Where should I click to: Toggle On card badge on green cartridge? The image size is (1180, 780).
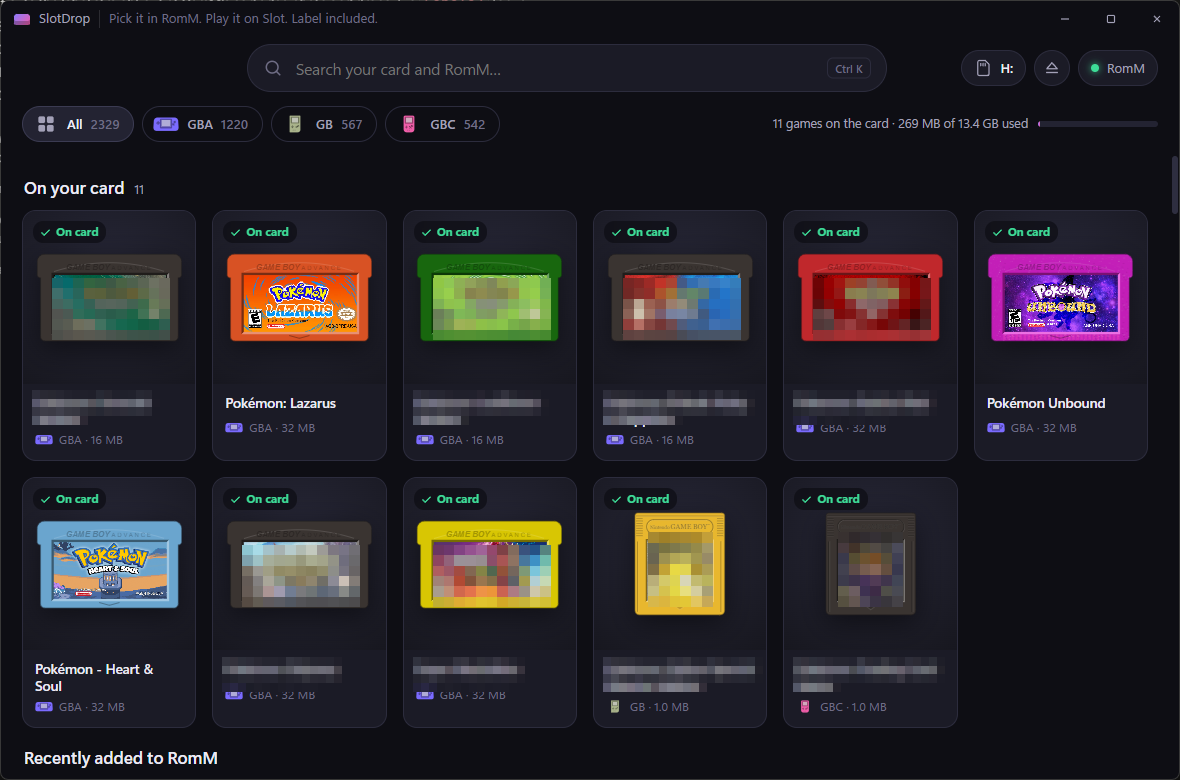450,232
